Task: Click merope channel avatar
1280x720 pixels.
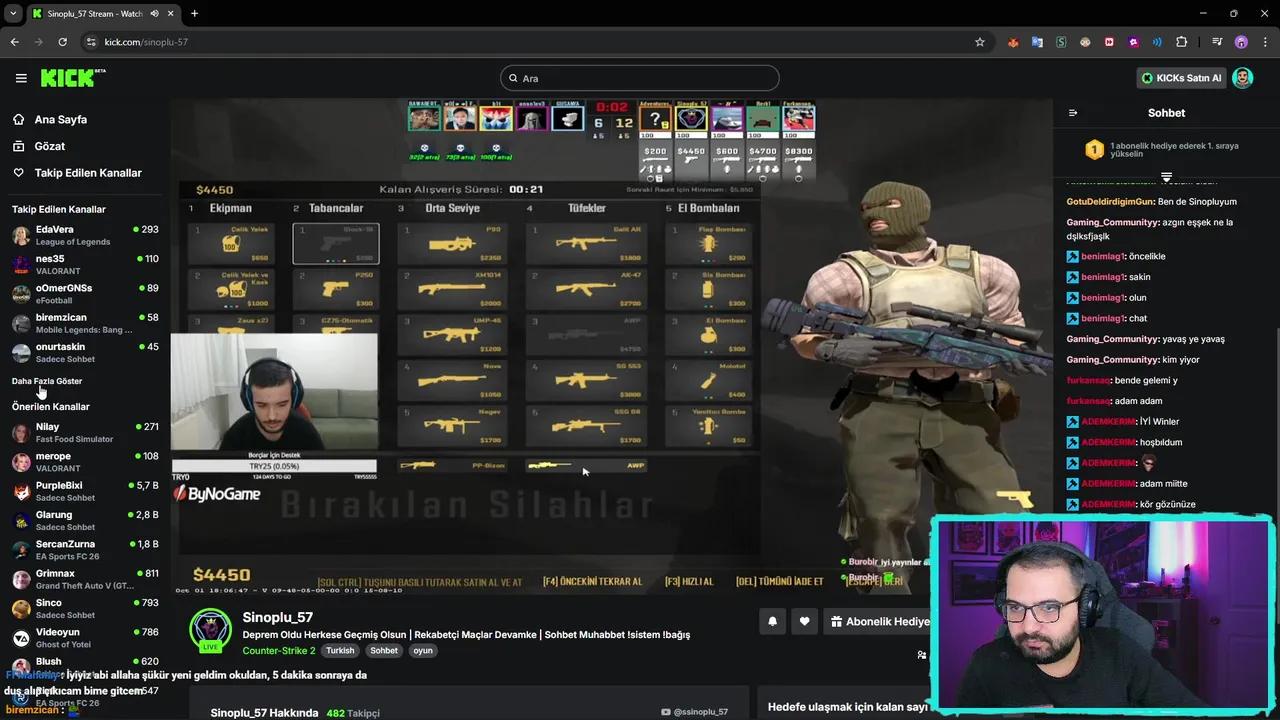Action: [21, 462]
